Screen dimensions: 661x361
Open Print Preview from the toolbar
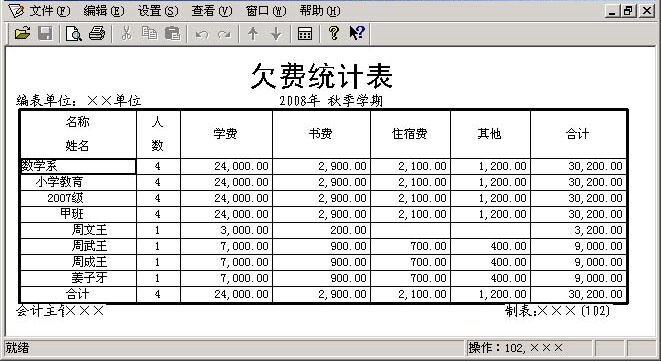point(74,33)
